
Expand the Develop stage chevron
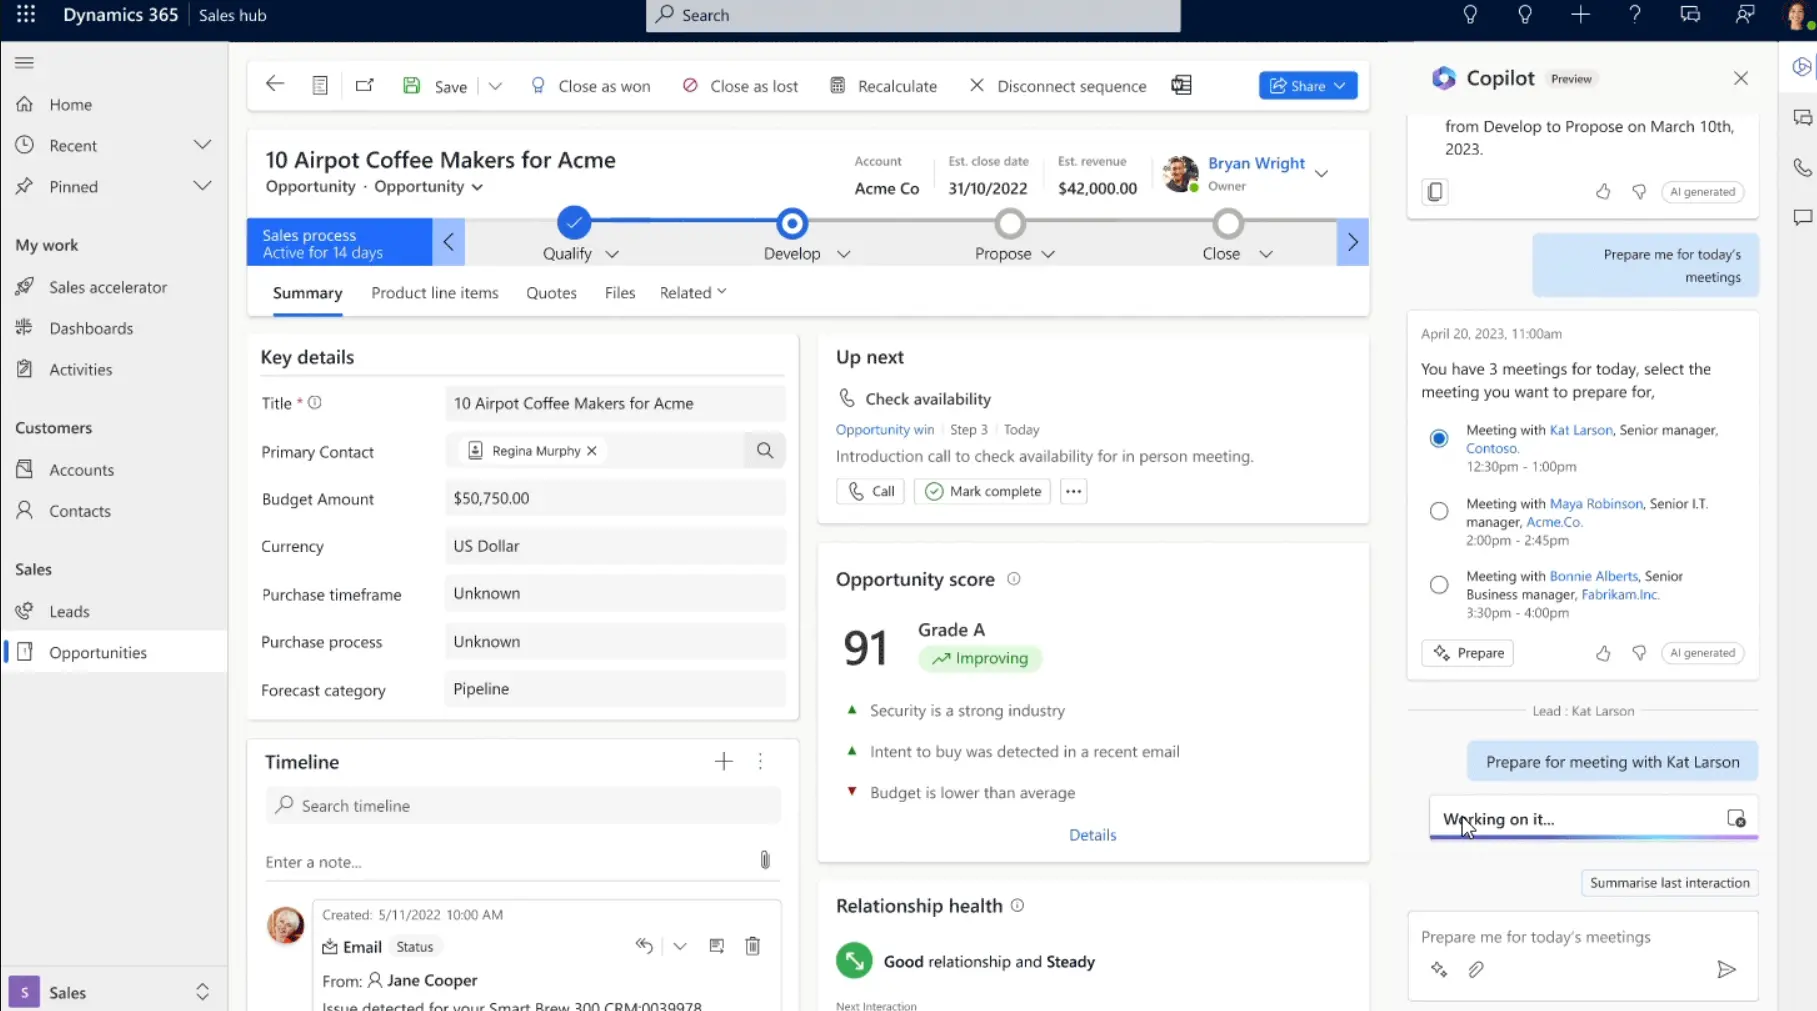click(x=844, y=254)
